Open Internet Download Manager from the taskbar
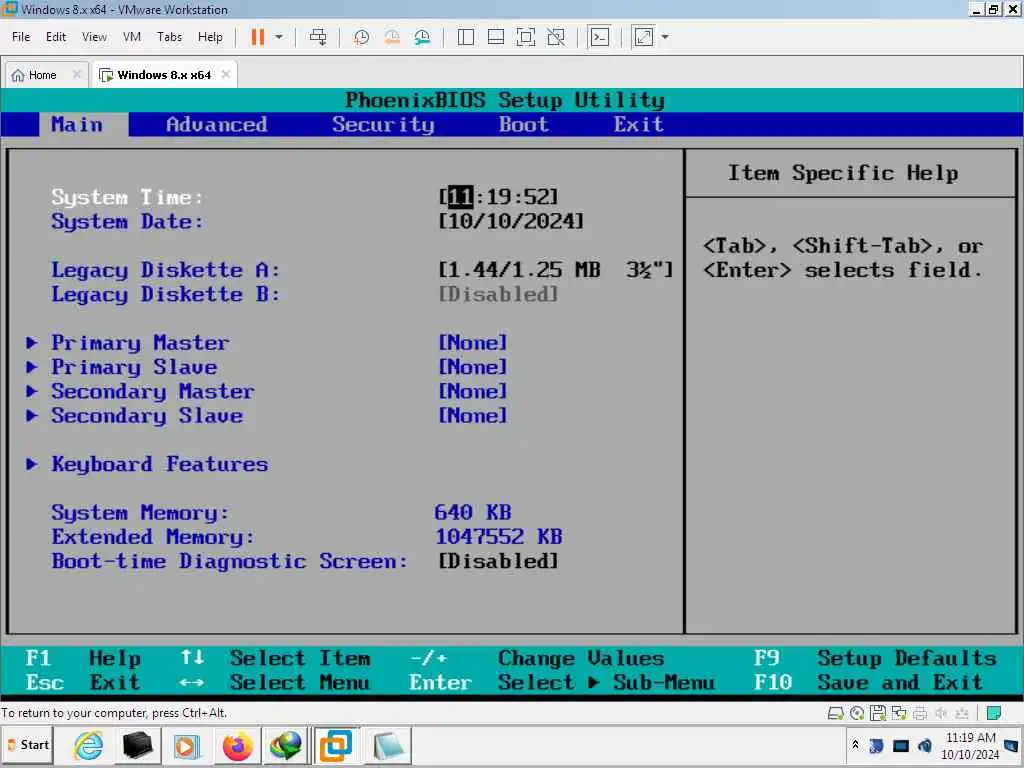The height and width of the screenshot is (768, 1024). [x=285, y=746]
